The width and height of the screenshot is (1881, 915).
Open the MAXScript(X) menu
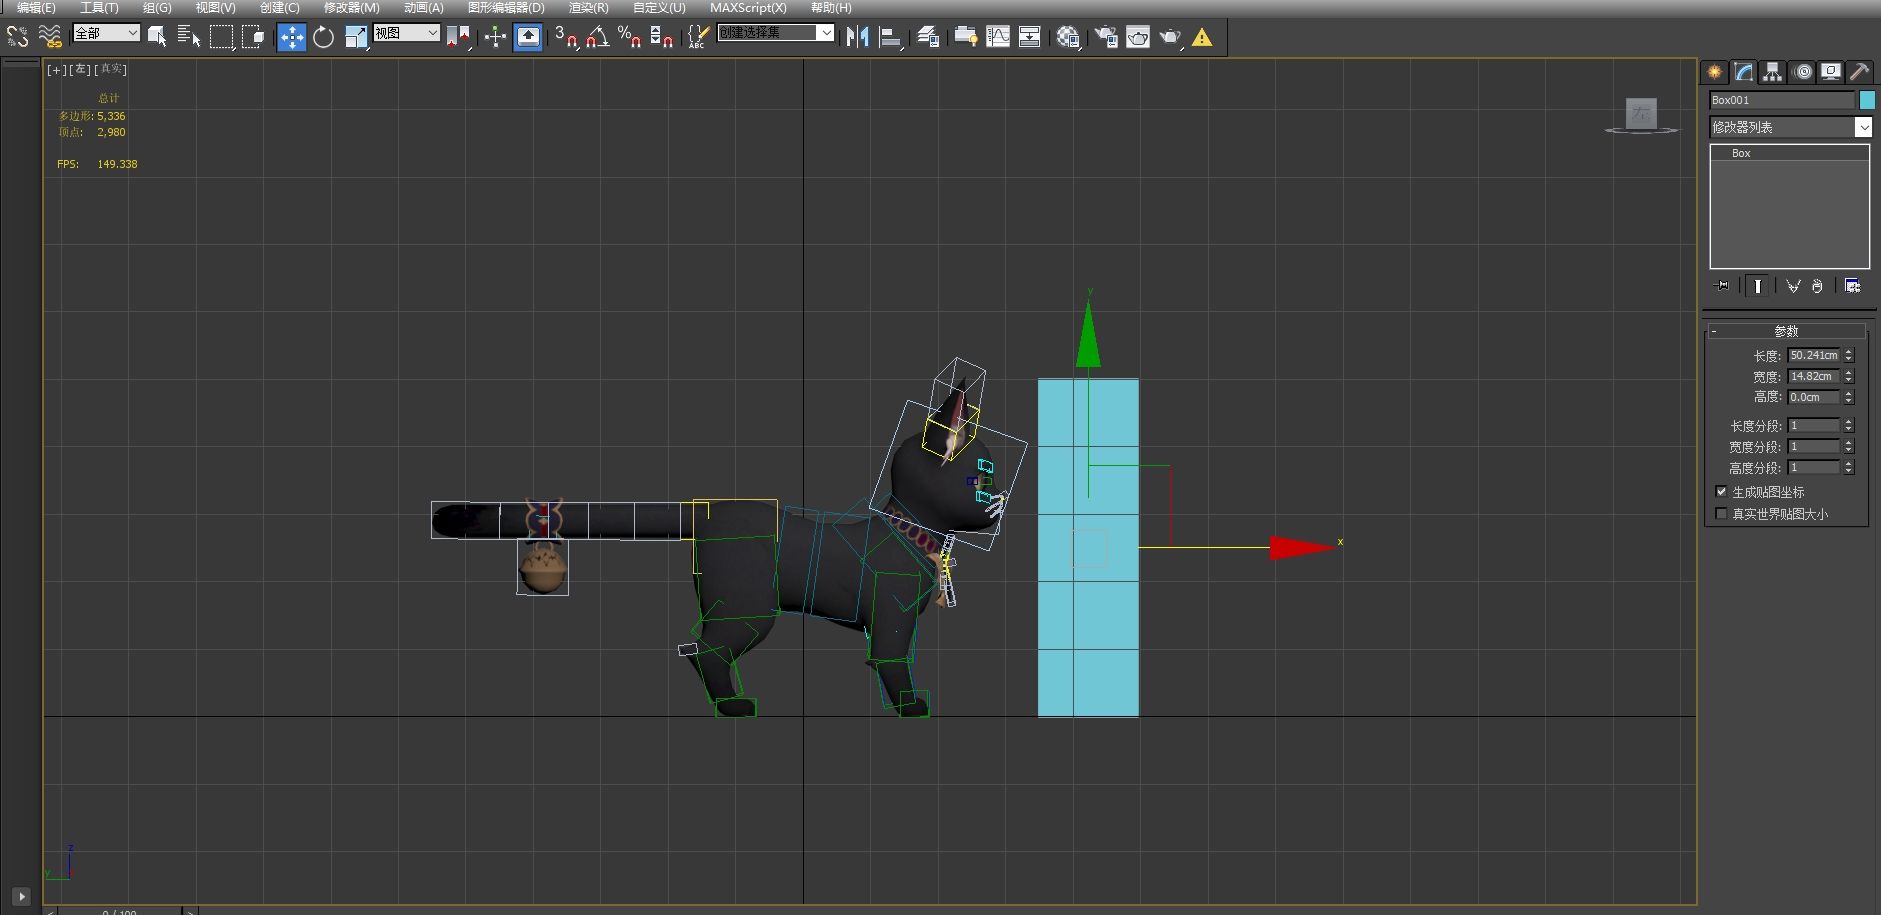click(x=748, y=8)
